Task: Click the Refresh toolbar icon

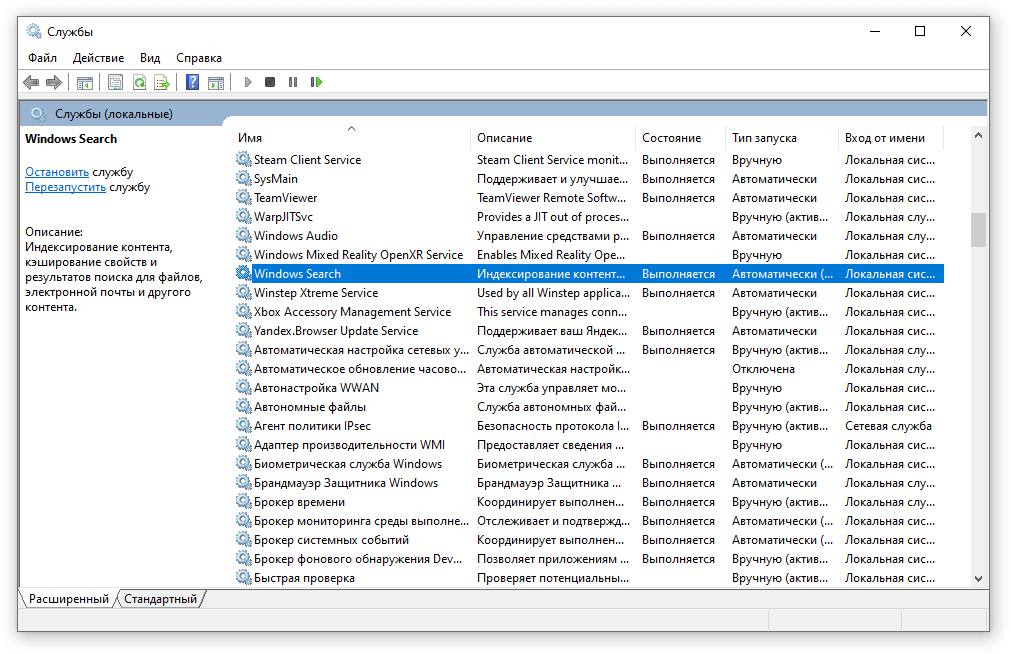Action: 139,82
